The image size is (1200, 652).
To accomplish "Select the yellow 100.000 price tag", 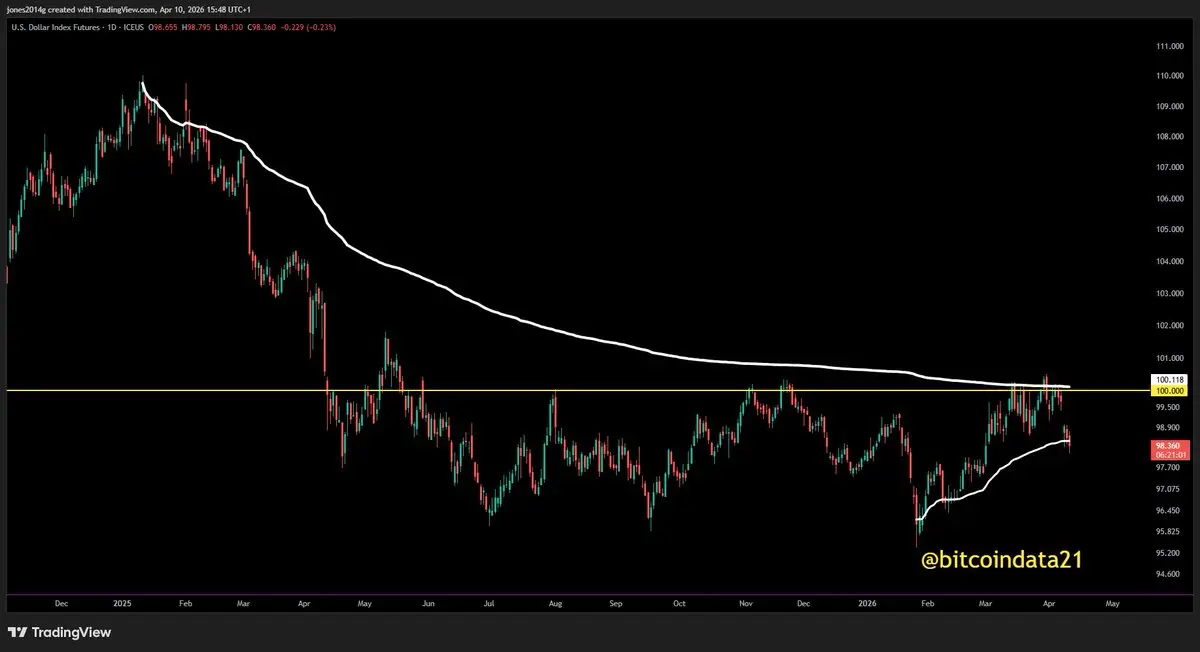I will (x=1168, y=389).
